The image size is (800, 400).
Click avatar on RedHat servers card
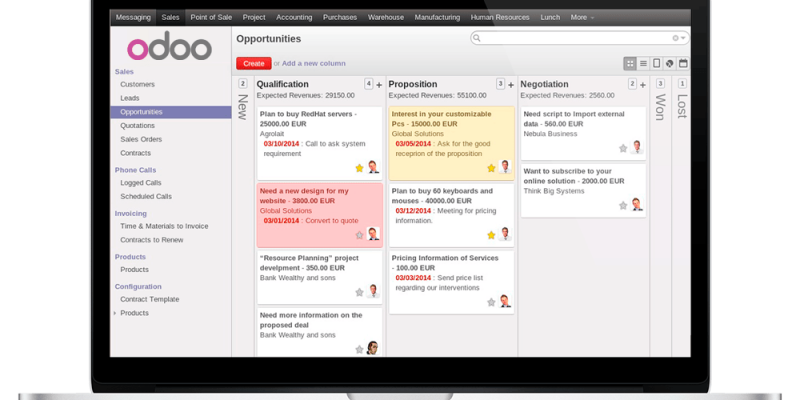coord(373,167)
